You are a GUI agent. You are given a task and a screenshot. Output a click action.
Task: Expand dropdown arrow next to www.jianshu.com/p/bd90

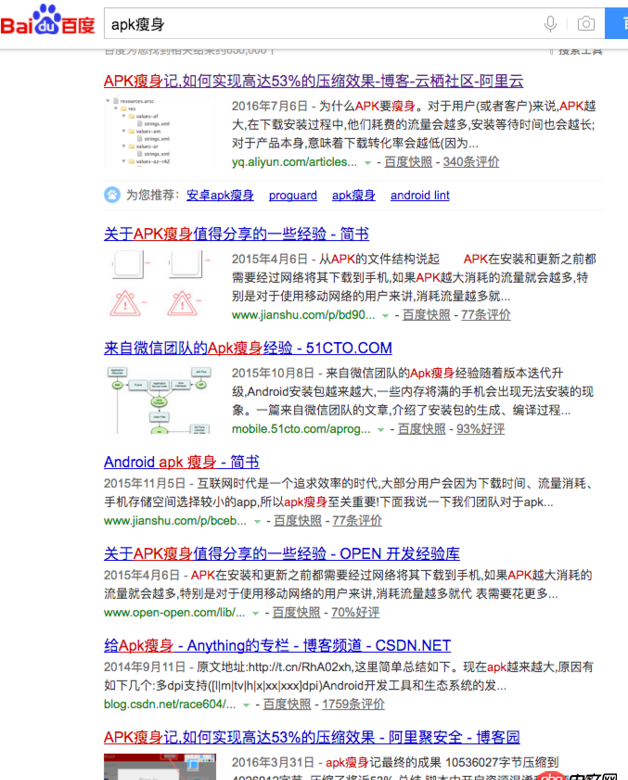pyautogui.click(x=385, y=315)
